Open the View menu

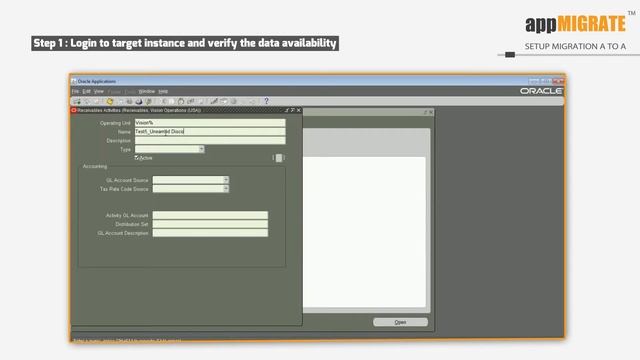pos(99,91)
